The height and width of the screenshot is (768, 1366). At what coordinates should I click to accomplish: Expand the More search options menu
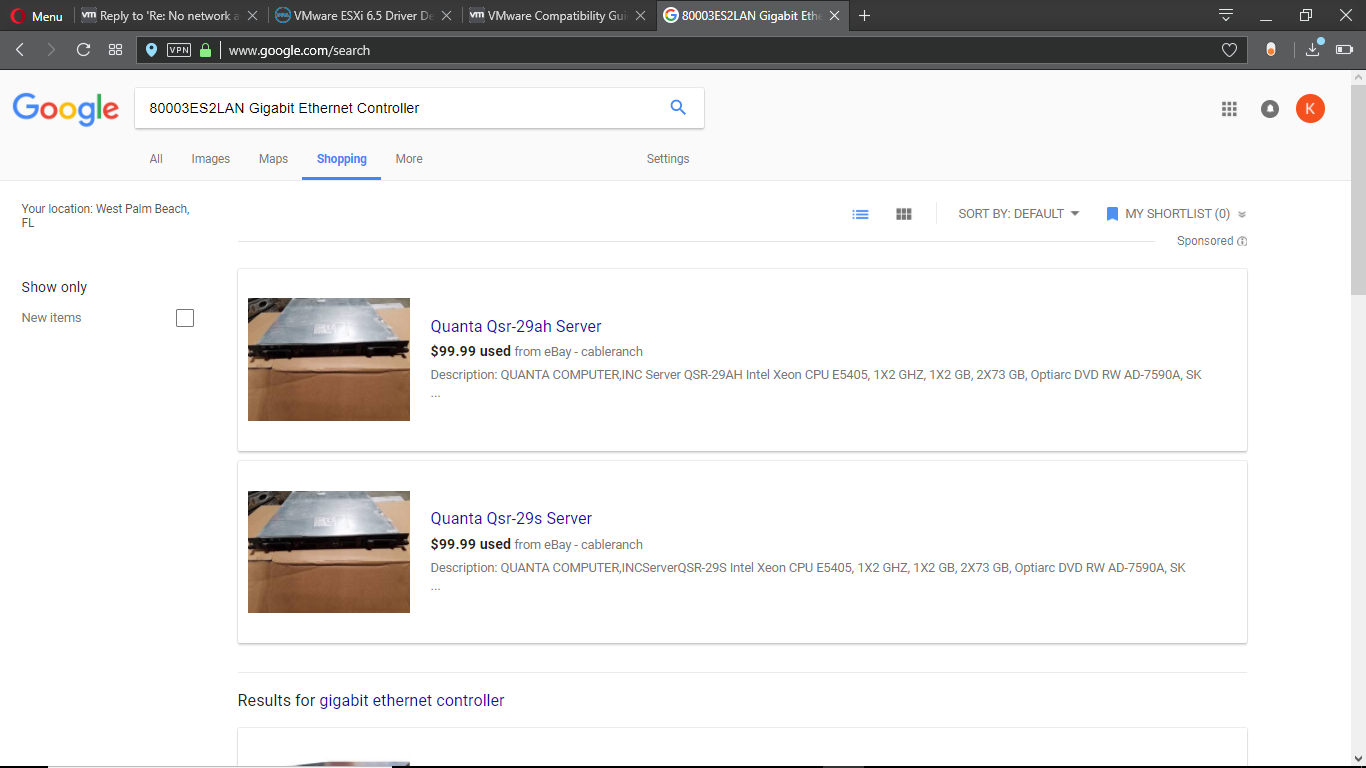409,159
